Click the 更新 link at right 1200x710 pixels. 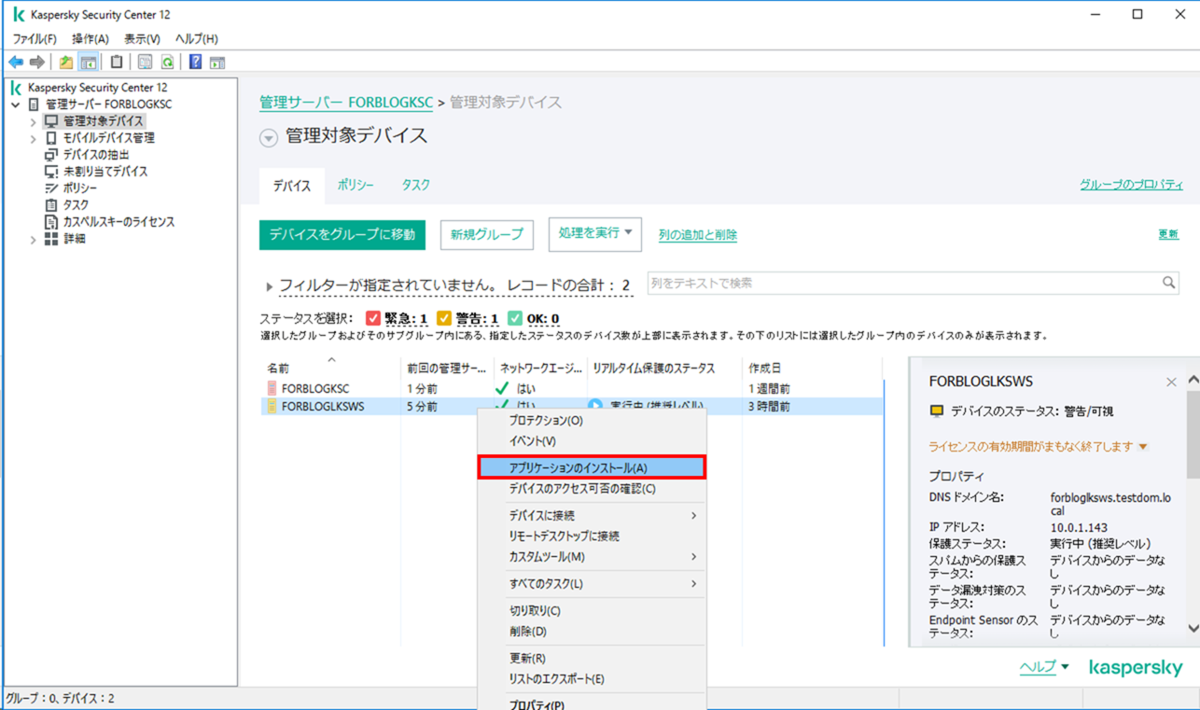(x=1168, y=234)
